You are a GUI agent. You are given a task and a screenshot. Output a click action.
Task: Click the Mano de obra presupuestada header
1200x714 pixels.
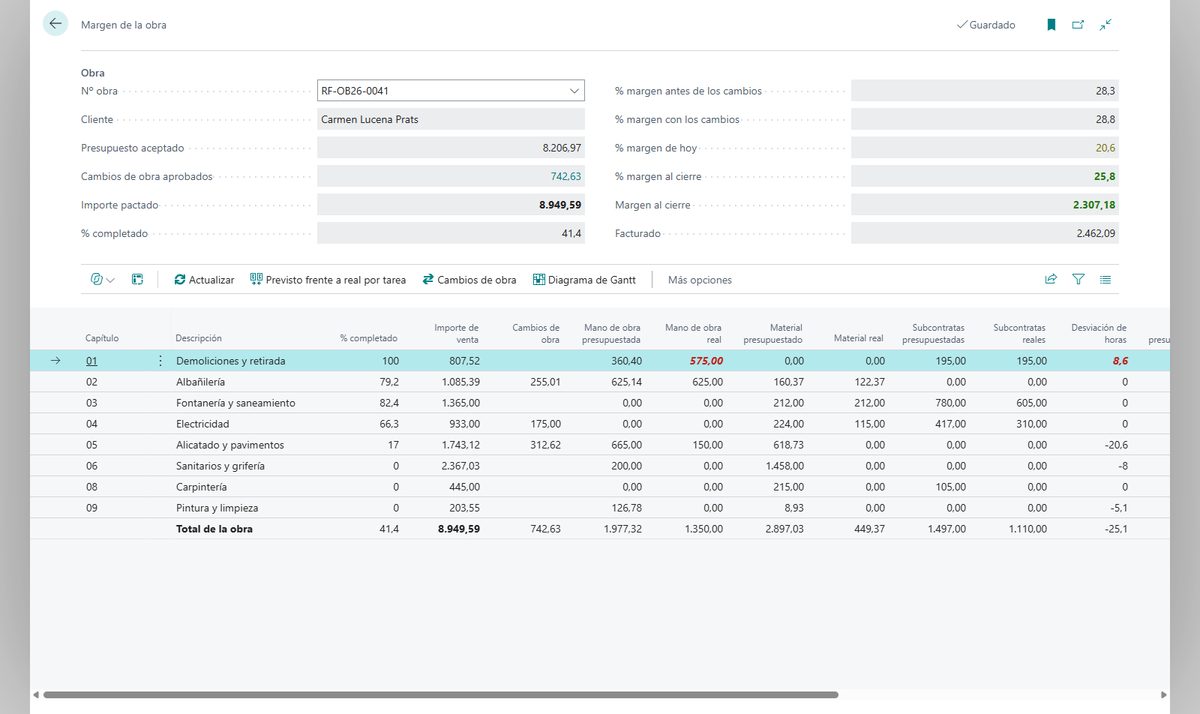tap(612, 333)
